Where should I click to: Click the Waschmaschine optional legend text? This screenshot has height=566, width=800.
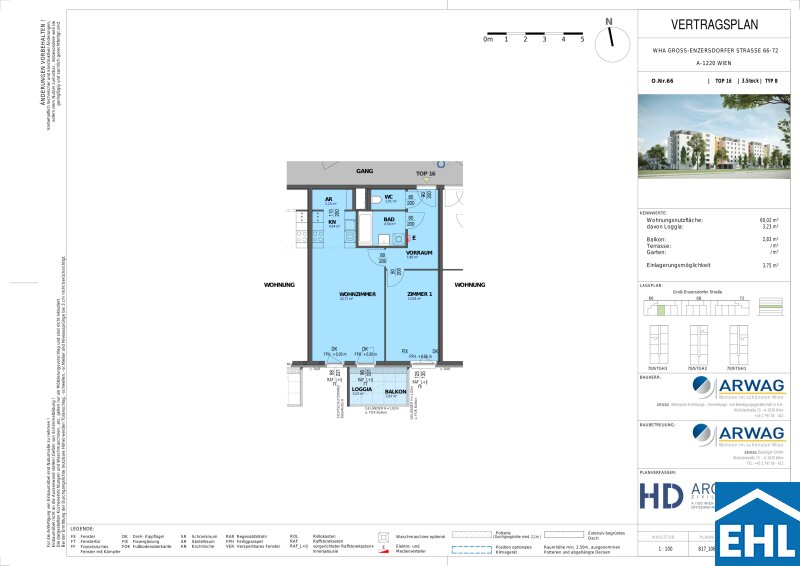coord(420,536)
